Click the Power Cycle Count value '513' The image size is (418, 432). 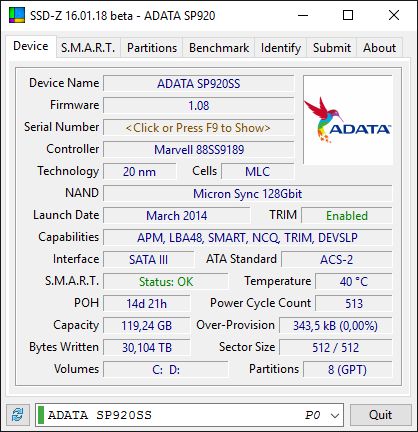354,304
